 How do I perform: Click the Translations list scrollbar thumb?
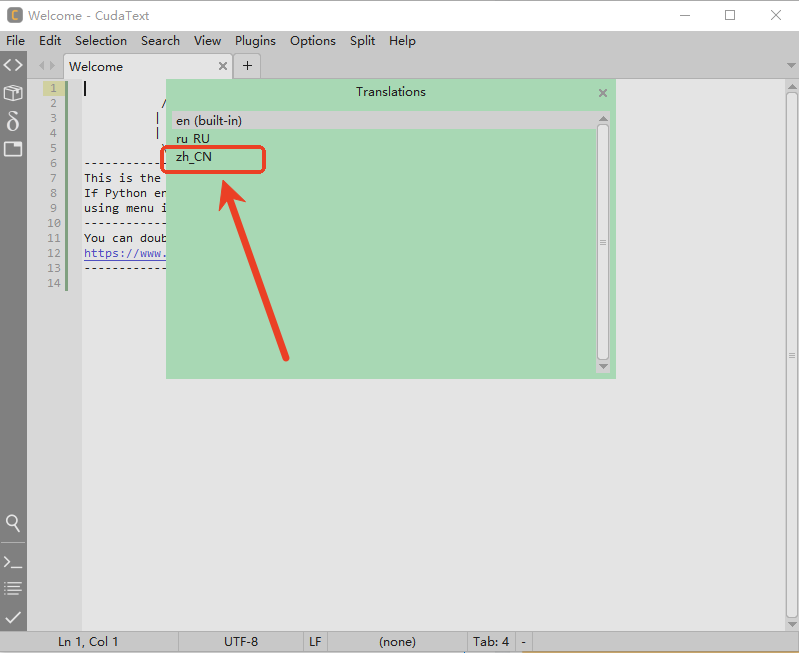pyautogui.click(x=603, y=242)
